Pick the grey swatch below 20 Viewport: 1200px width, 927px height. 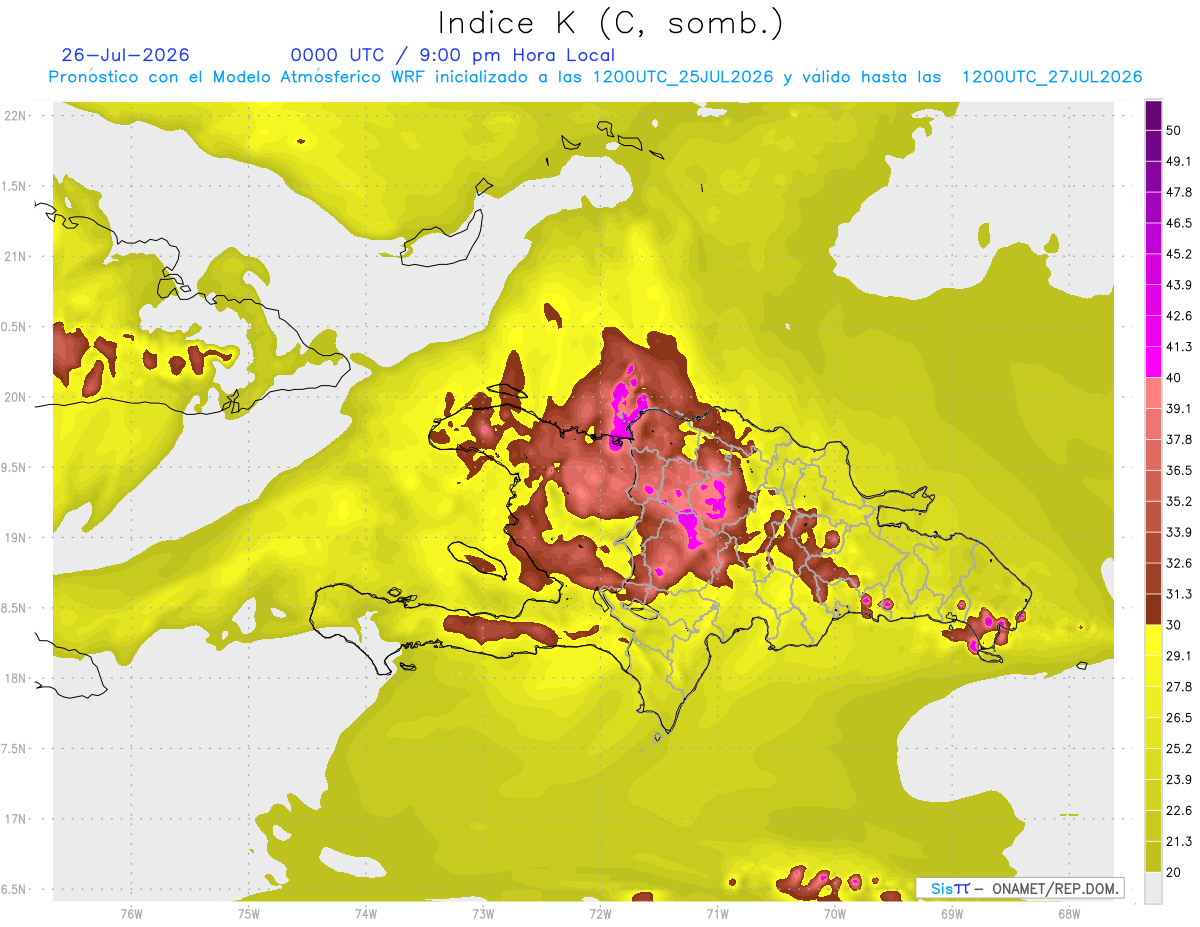(x=1154, y=888)
